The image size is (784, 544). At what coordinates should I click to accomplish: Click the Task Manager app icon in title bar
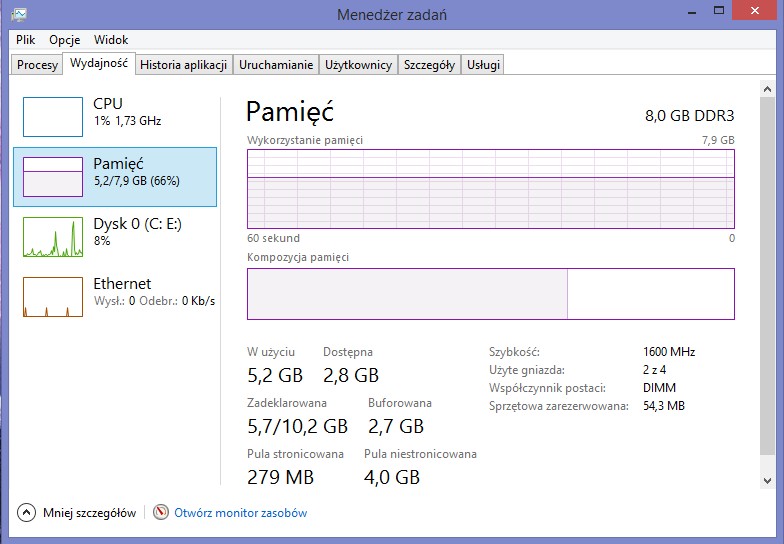(x=19, y=14)
